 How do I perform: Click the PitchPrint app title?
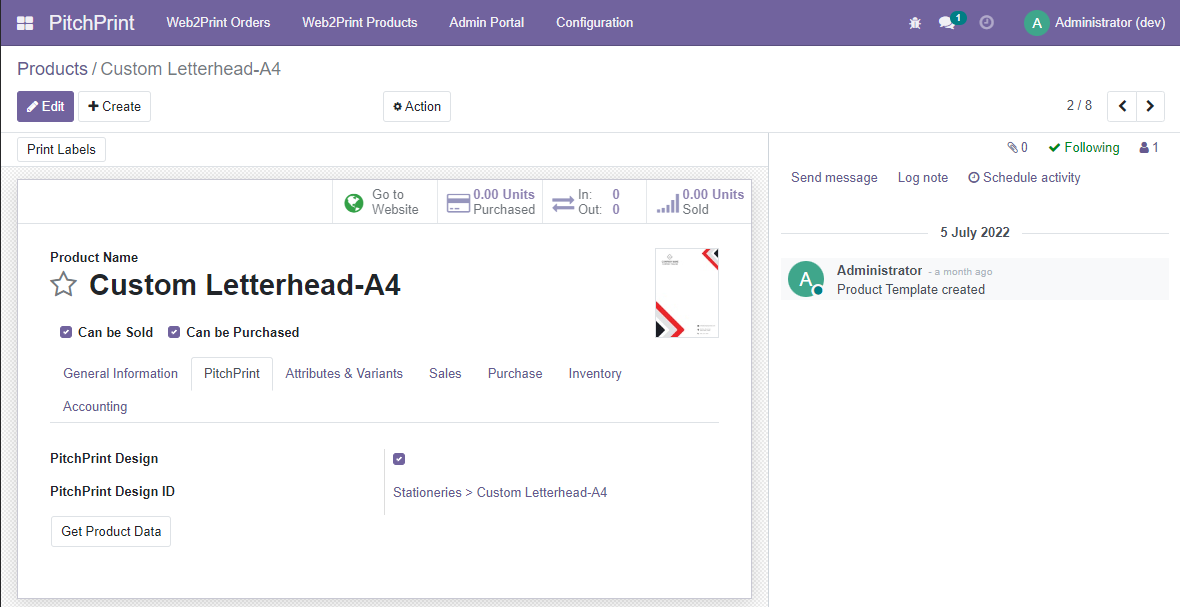coord(91,23)
